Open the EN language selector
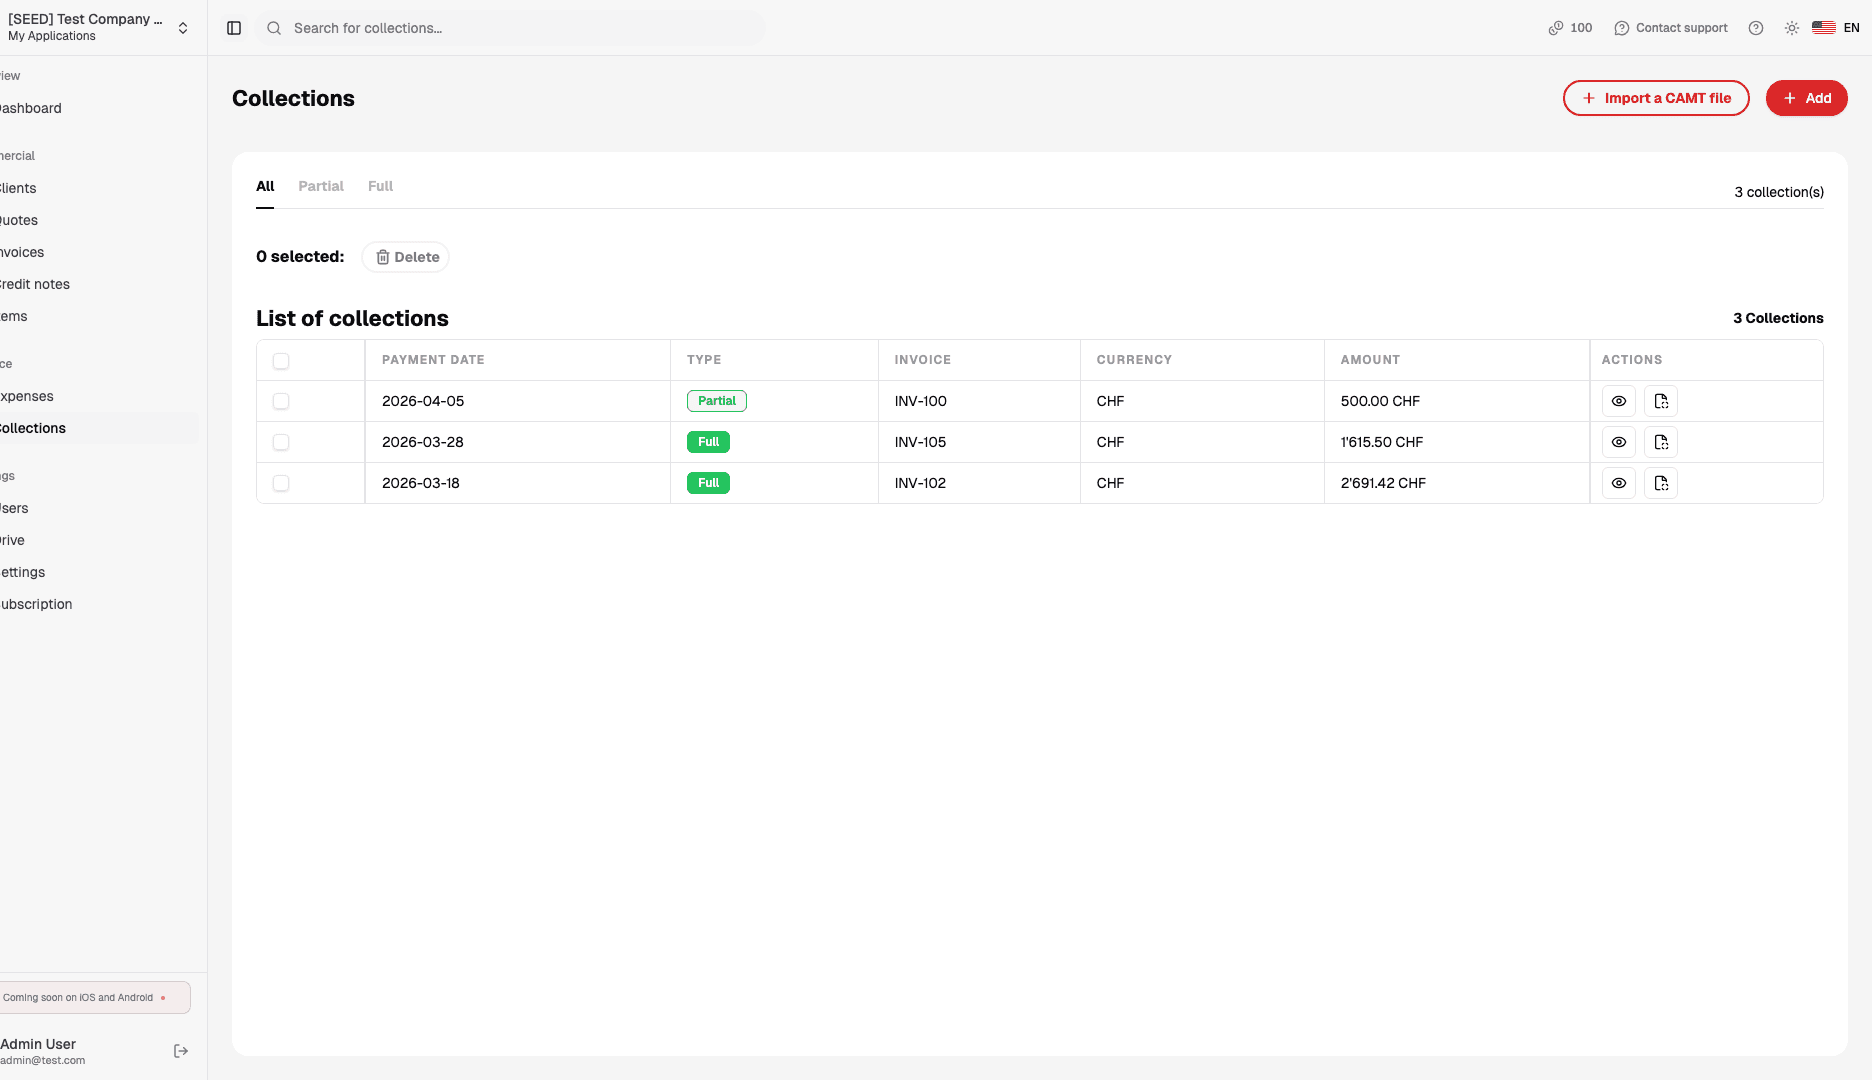Viewport: 1872px width, 1080px height. 1852,27
